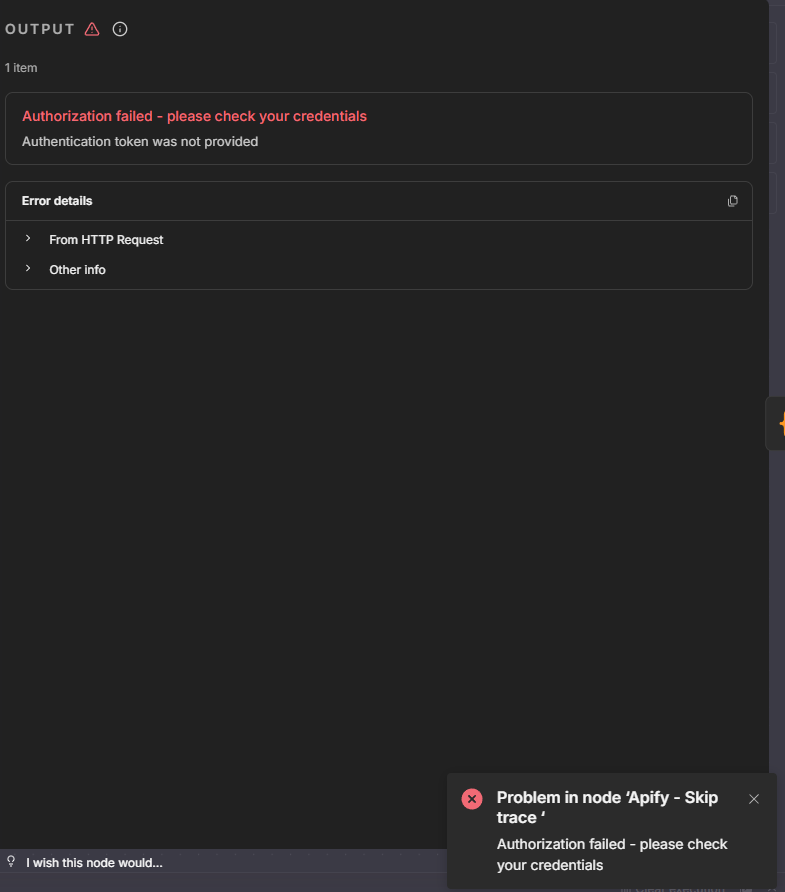This screenshot has height=892, width=785.
Task: Copy error details using the copy icon
Action: tap(733, 201)
